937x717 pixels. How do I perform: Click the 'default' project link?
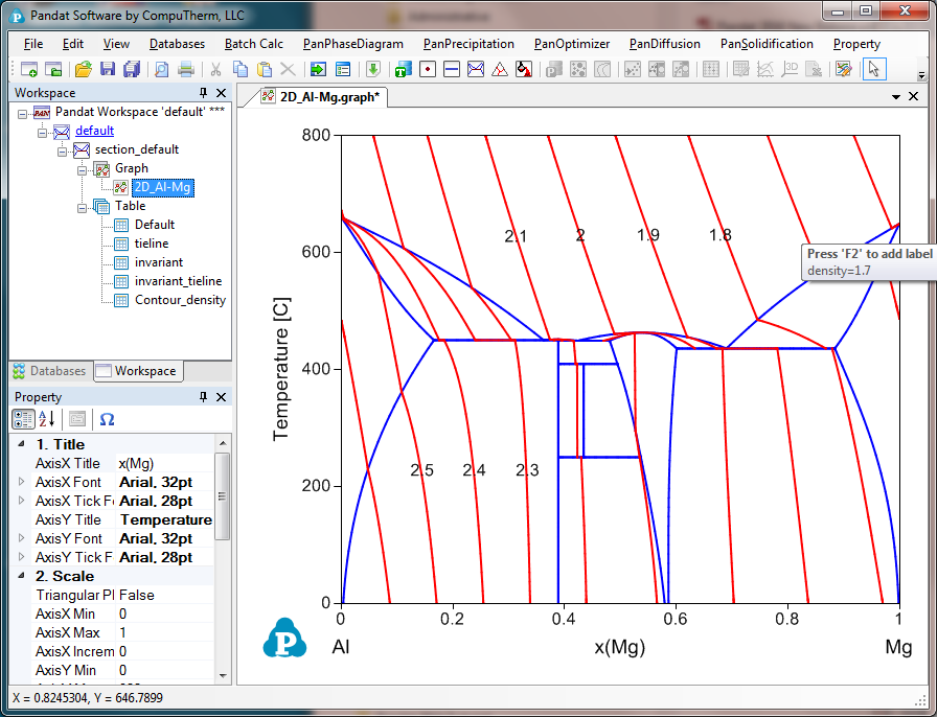click(94, 131)
